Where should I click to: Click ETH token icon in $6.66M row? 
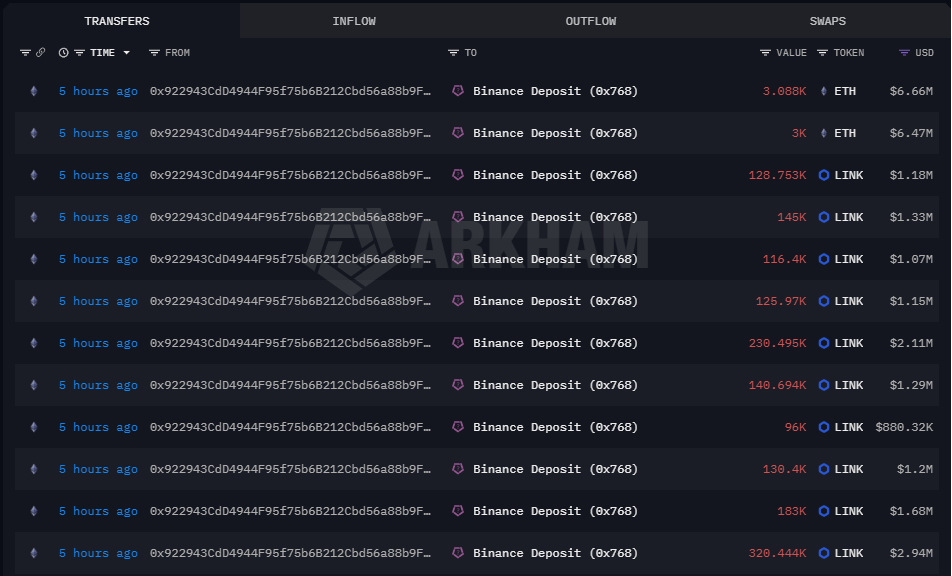click(824, 91)
